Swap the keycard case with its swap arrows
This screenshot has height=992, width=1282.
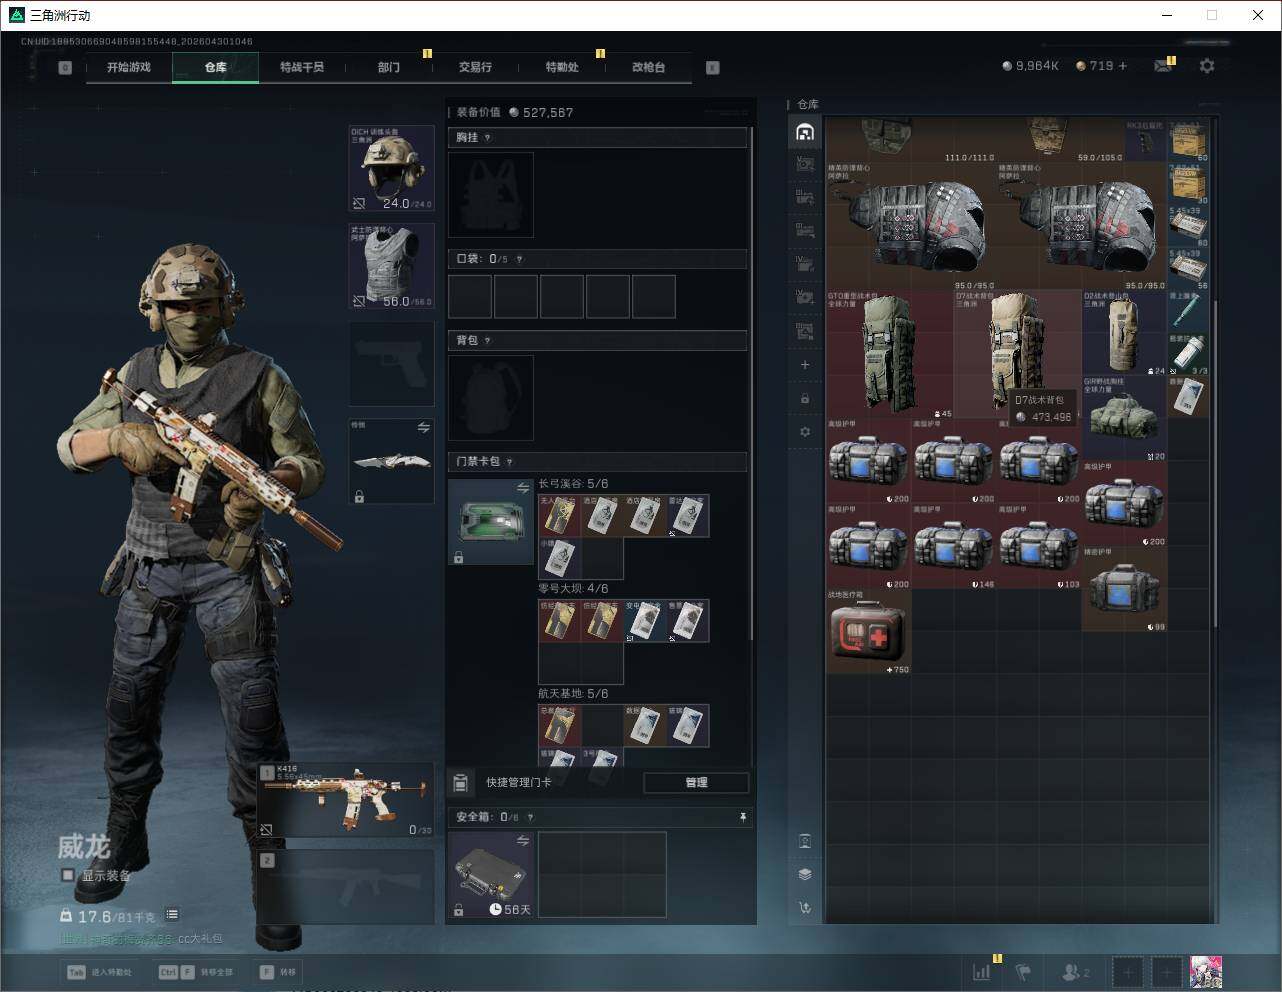click(522, 488)
